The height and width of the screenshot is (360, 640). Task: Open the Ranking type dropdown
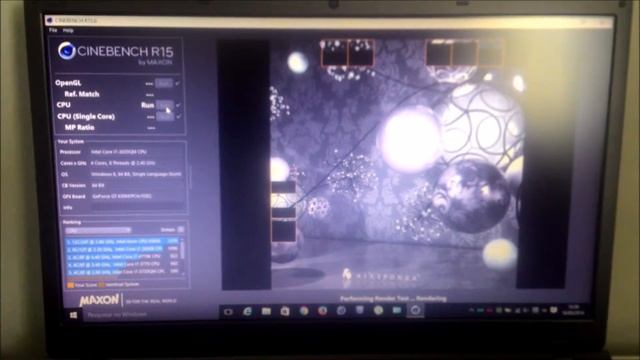(98, 231)
